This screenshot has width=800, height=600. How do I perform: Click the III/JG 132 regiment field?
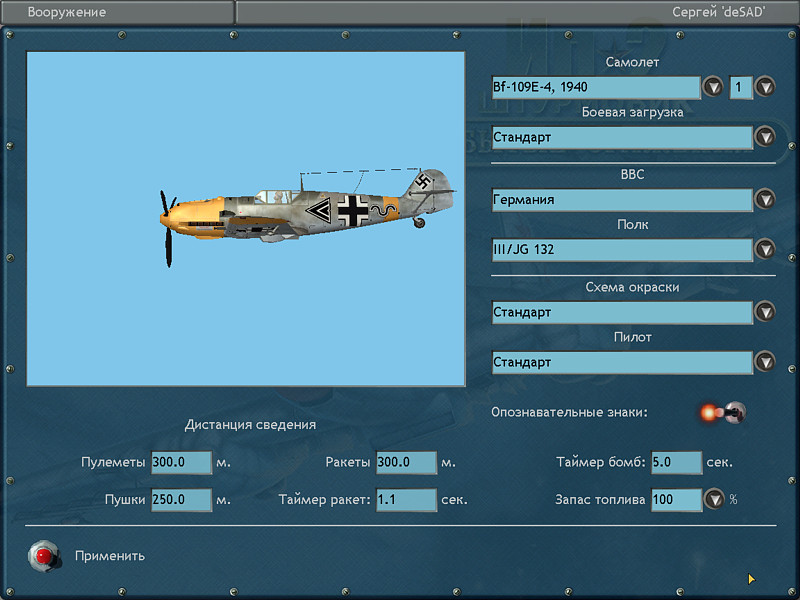click(x=621, y=250)
